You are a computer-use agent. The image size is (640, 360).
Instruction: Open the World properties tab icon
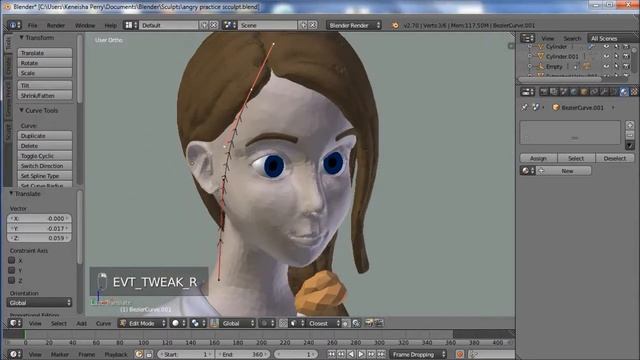point(574,92)
